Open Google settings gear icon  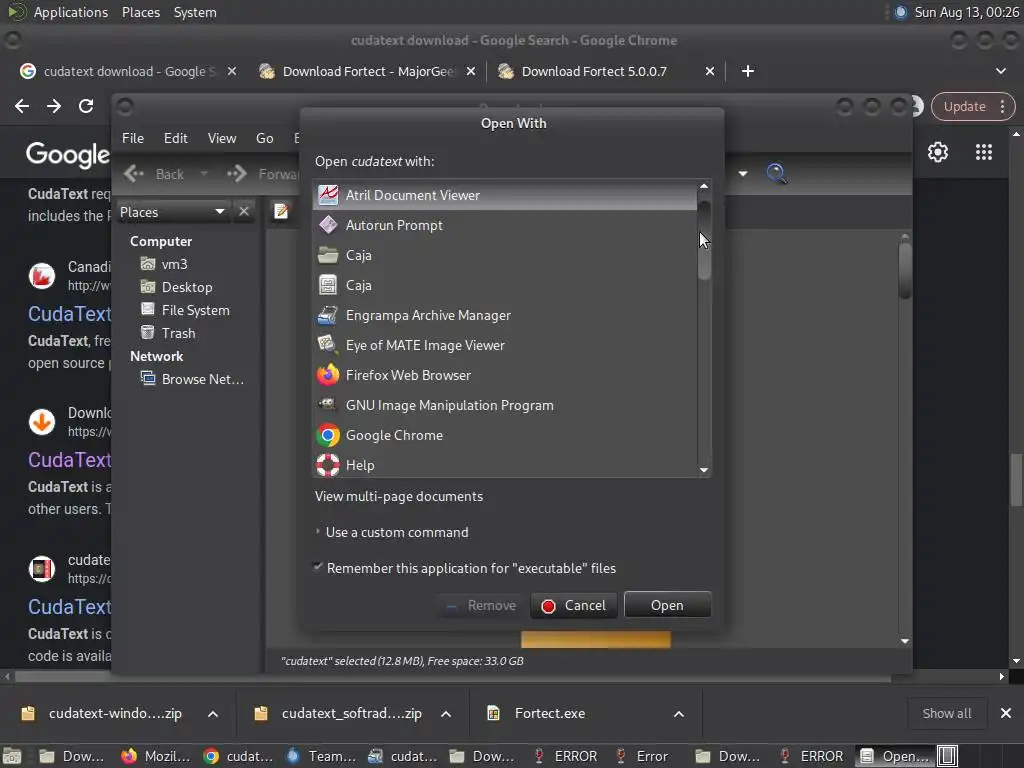pyautogui.click(x=938, y=152)
